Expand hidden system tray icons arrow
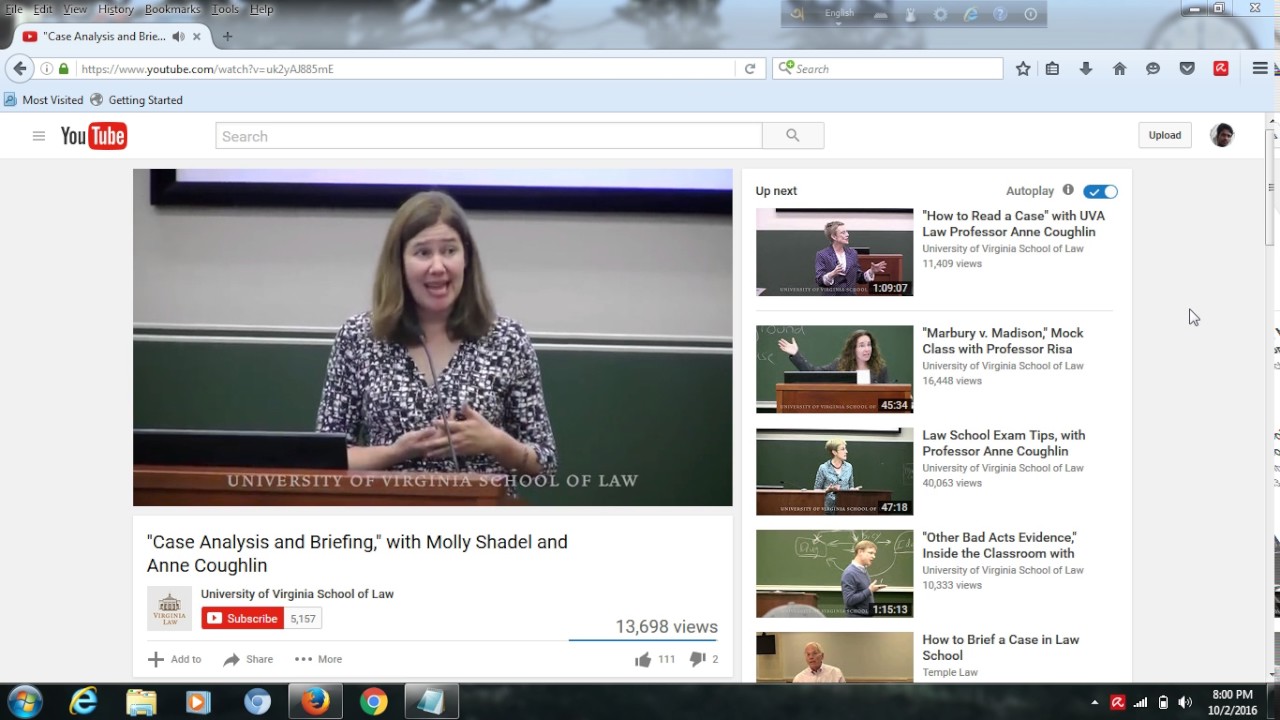 coord(1094,702)
